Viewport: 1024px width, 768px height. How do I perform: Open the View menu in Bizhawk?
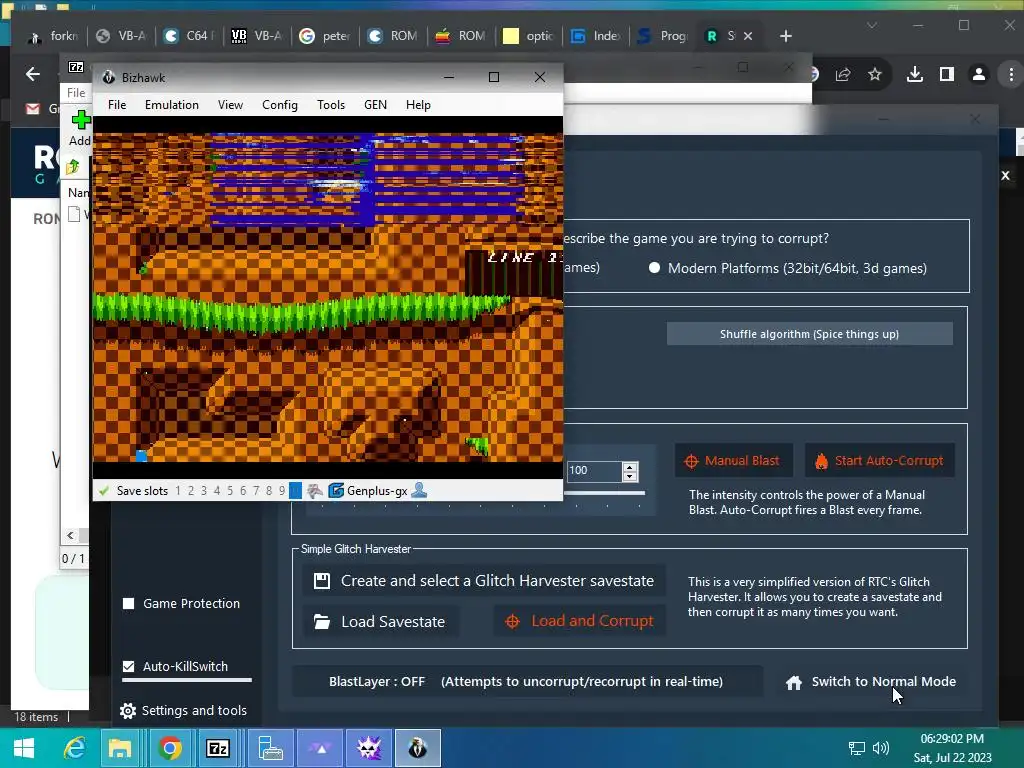(230, 104)
